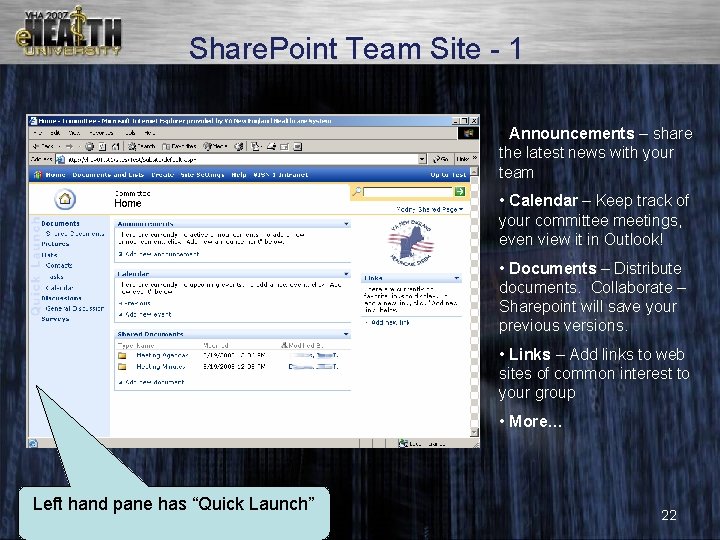
Task: Sort documents by the Modified column header
Action: click(x=216, y=345)
